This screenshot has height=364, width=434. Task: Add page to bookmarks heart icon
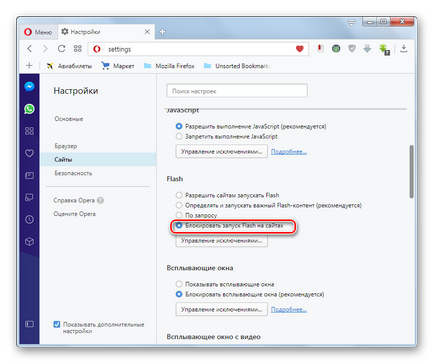pos(299,49)
